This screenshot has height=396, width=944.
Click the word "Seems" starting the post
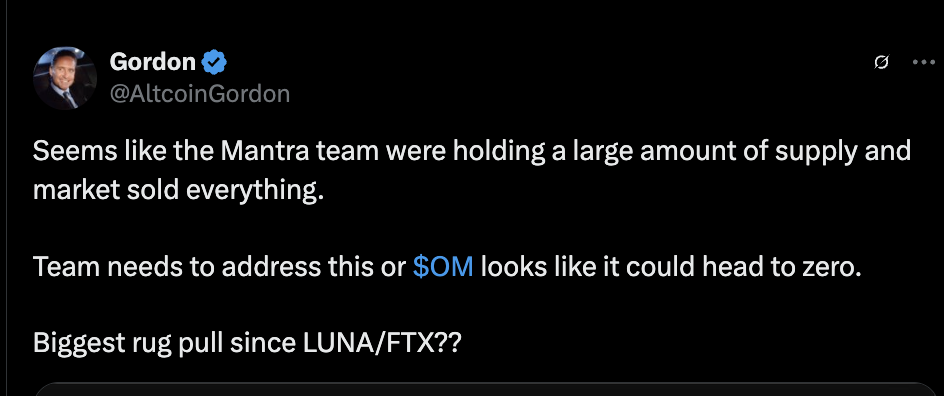click(x=66, y=151)
